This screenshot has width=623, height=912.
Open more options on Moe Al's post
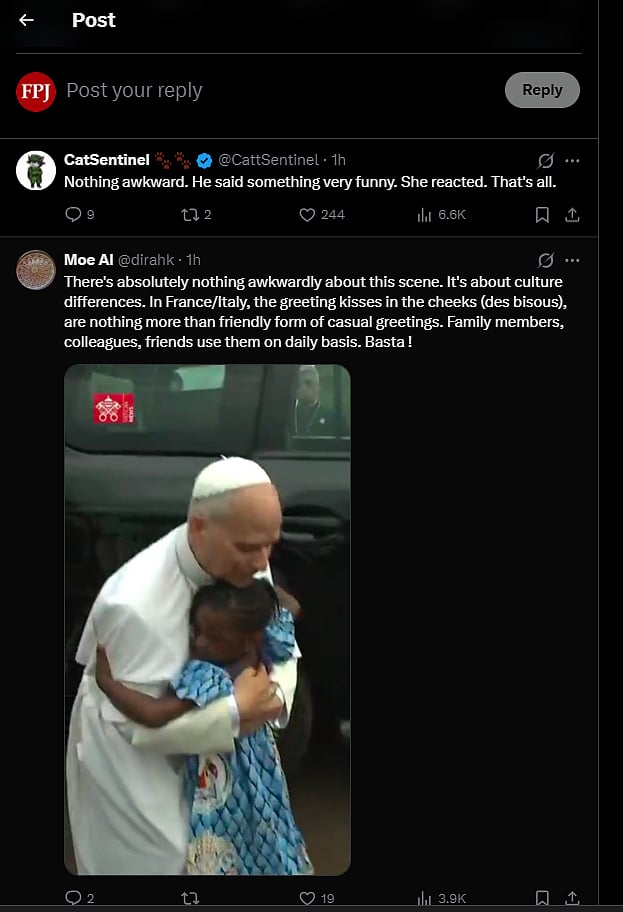[x=572, y=260]
